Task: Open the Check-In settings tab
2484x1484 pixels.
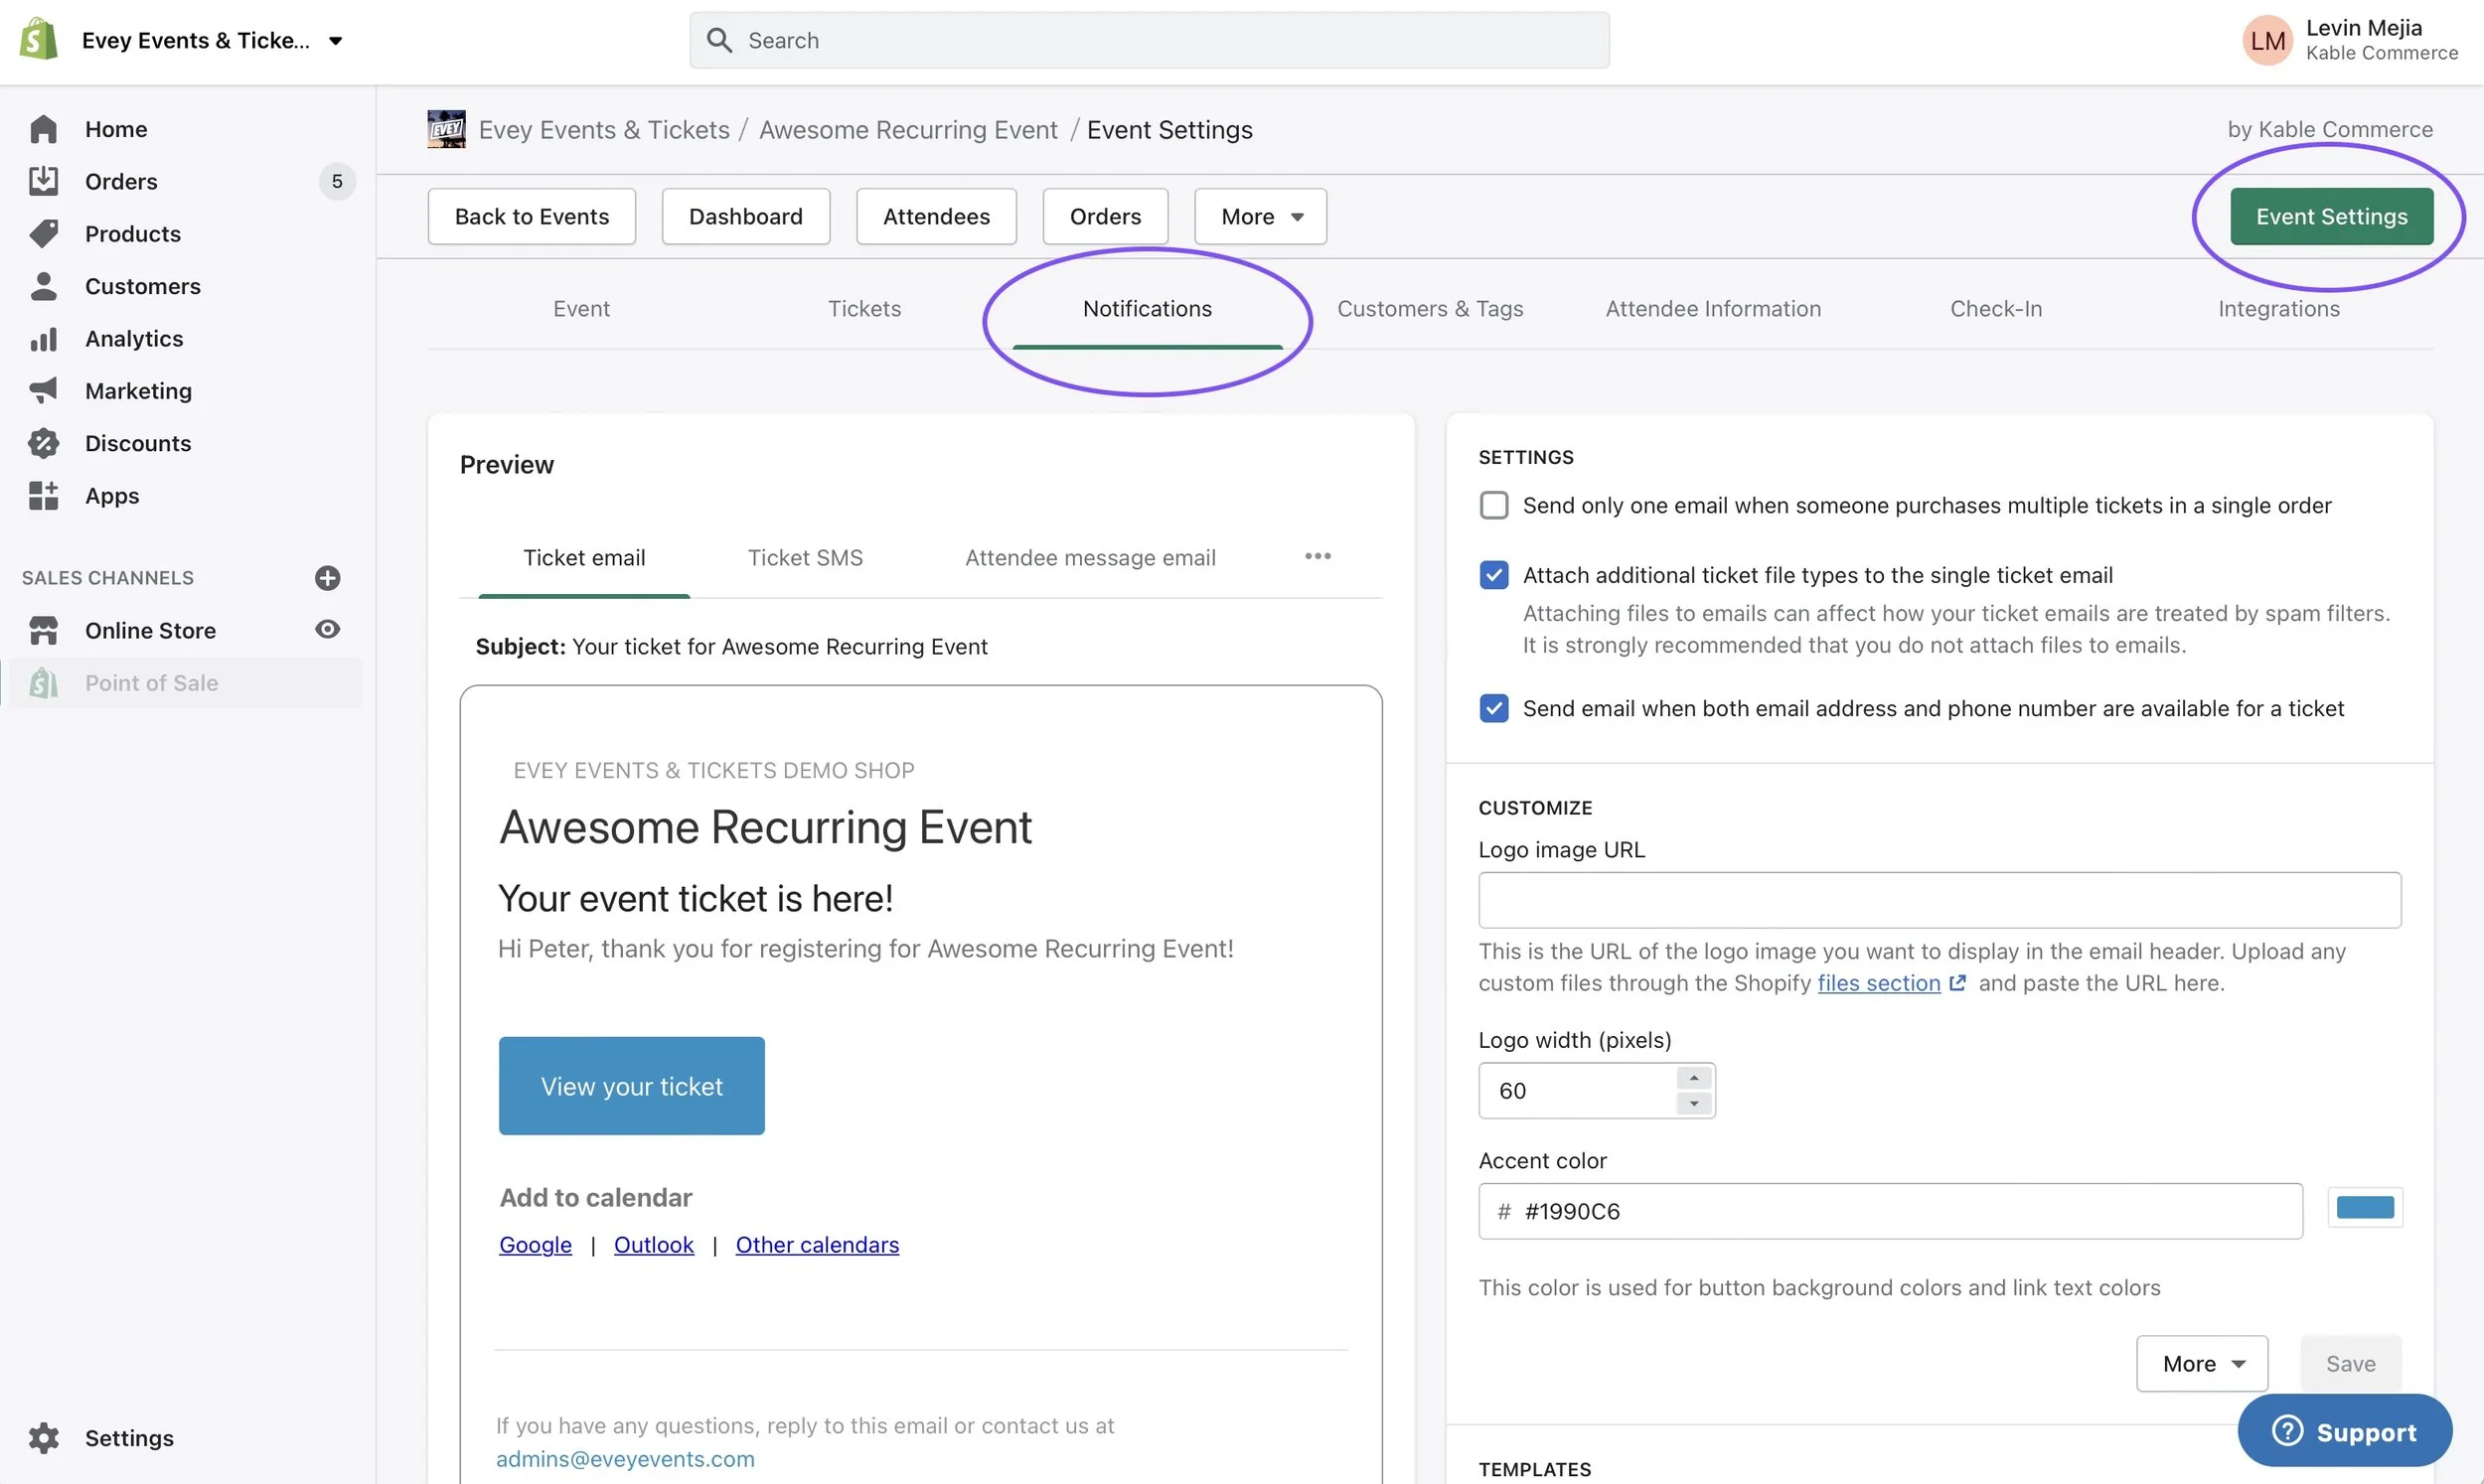Action: pos(1996,308)
